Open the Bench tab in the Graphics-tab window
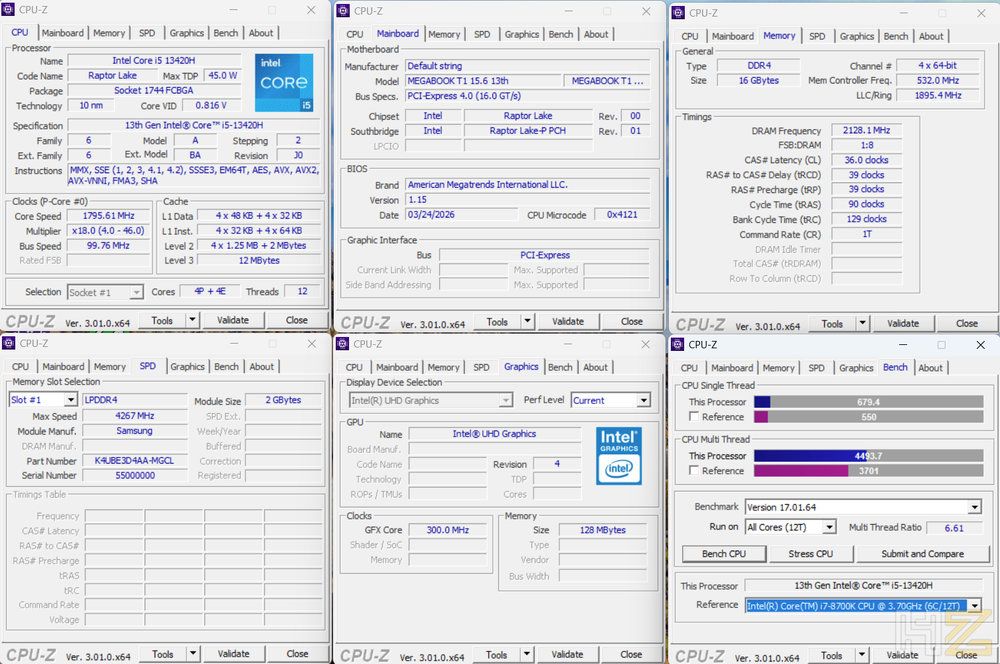Screen dimensions: 1000x664 (x=560, y=367)
